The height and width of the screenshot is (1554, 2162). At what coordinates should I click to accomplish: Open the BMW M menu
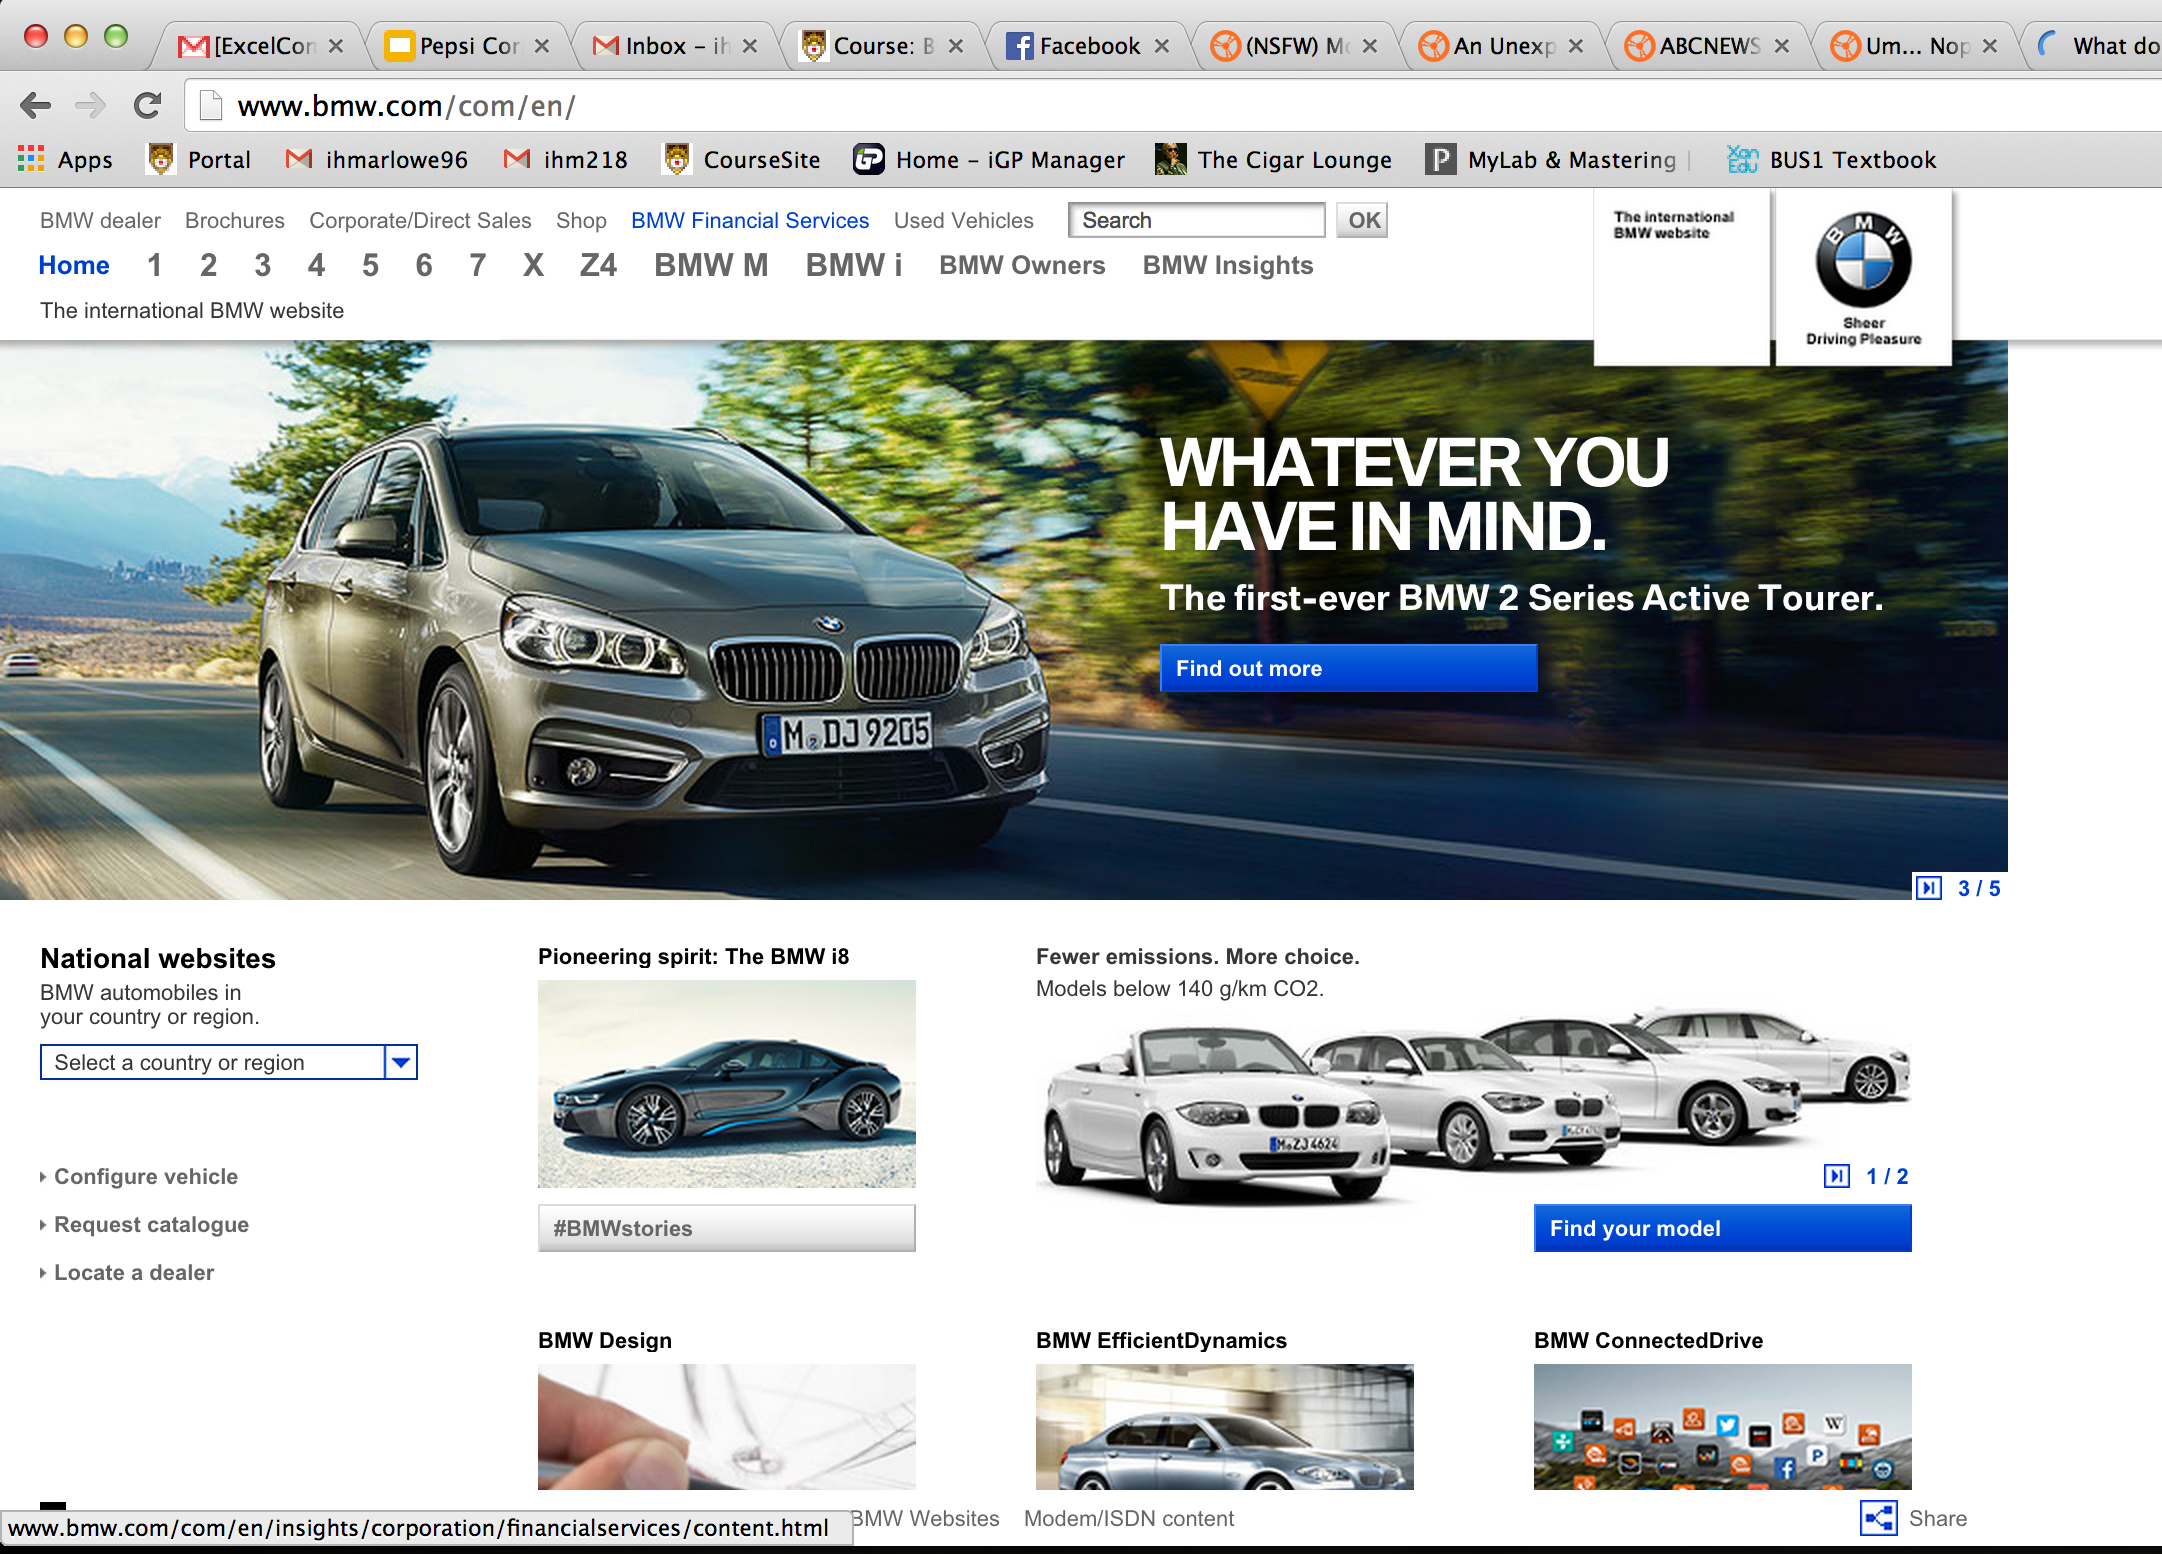point(711,265)
